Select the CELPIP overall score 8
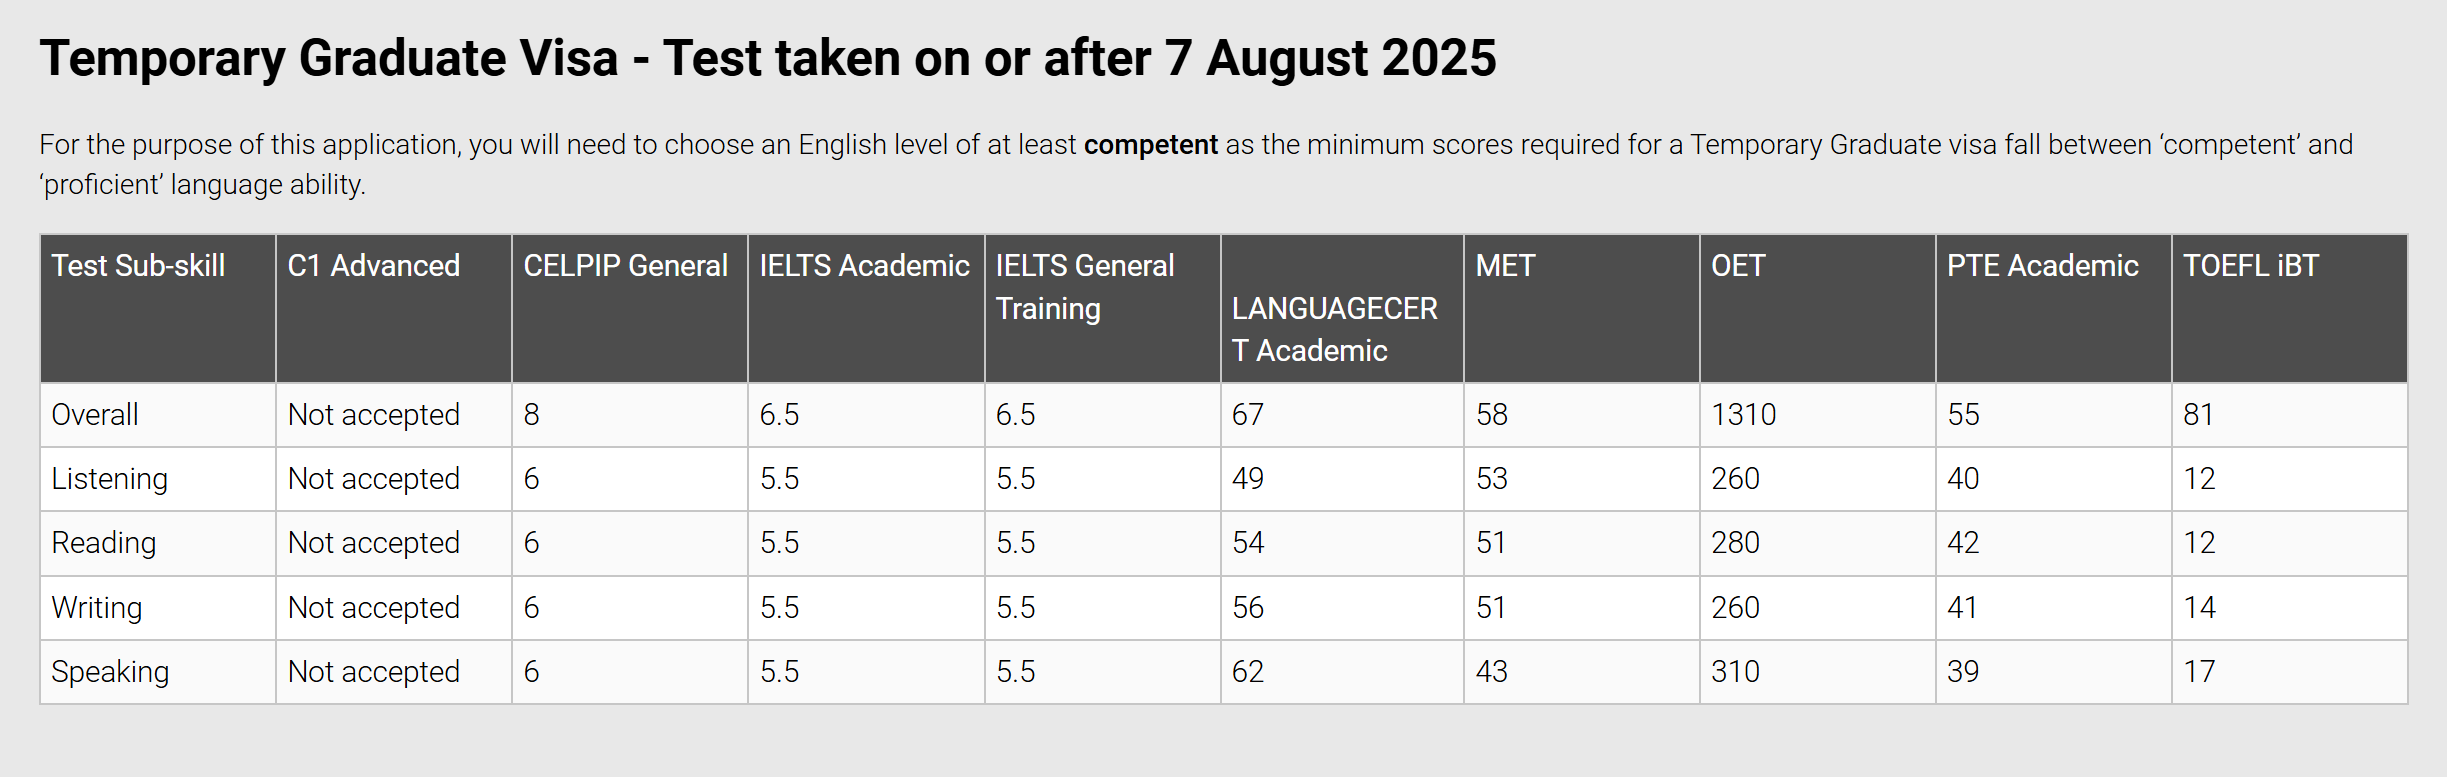The width and height of the screenshot is (2447, 777). [532, 415]
